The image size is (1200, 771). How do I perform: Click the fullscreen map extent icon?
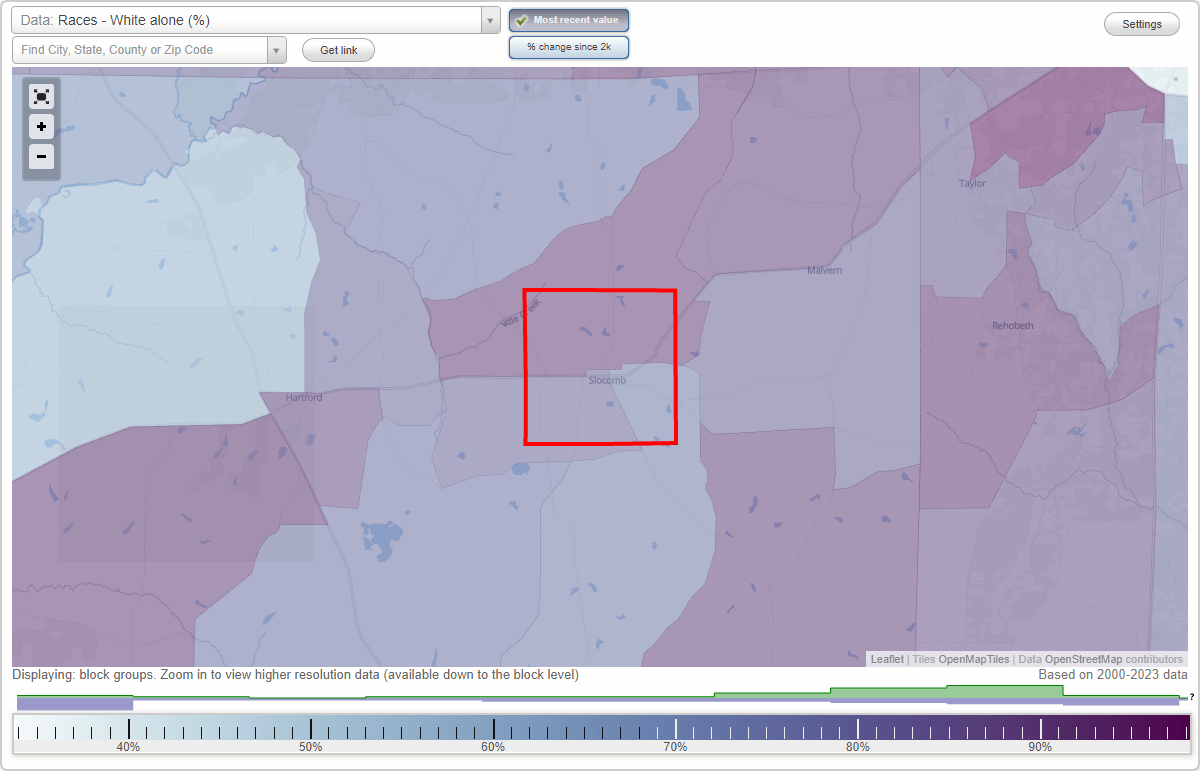pyautogui.click(x=41, y=96)
